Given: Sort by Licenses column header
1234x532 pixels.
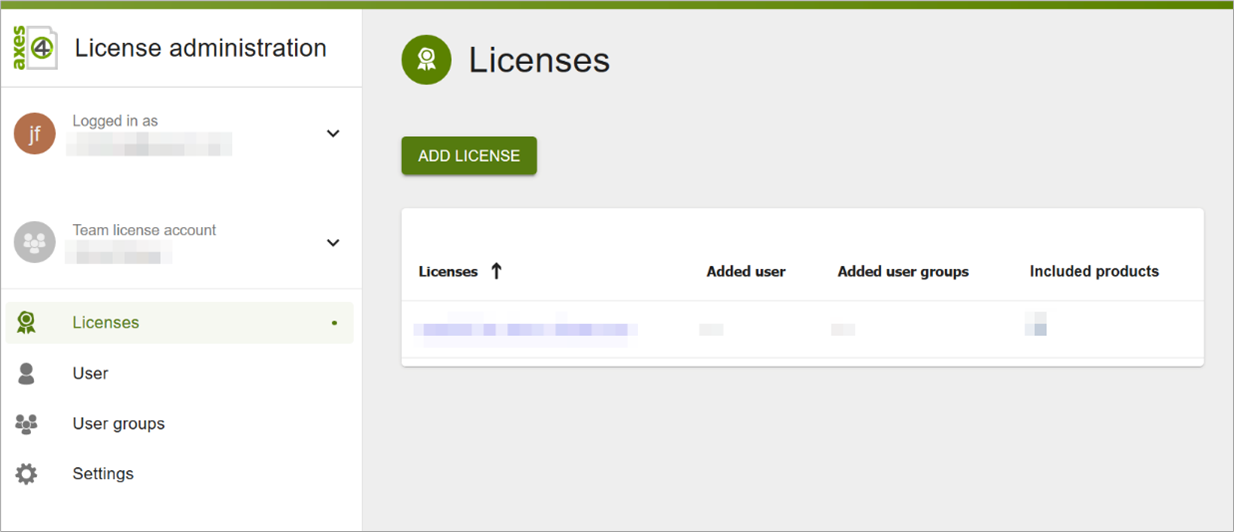Looking at the screenshot, I should coord(448,272).
